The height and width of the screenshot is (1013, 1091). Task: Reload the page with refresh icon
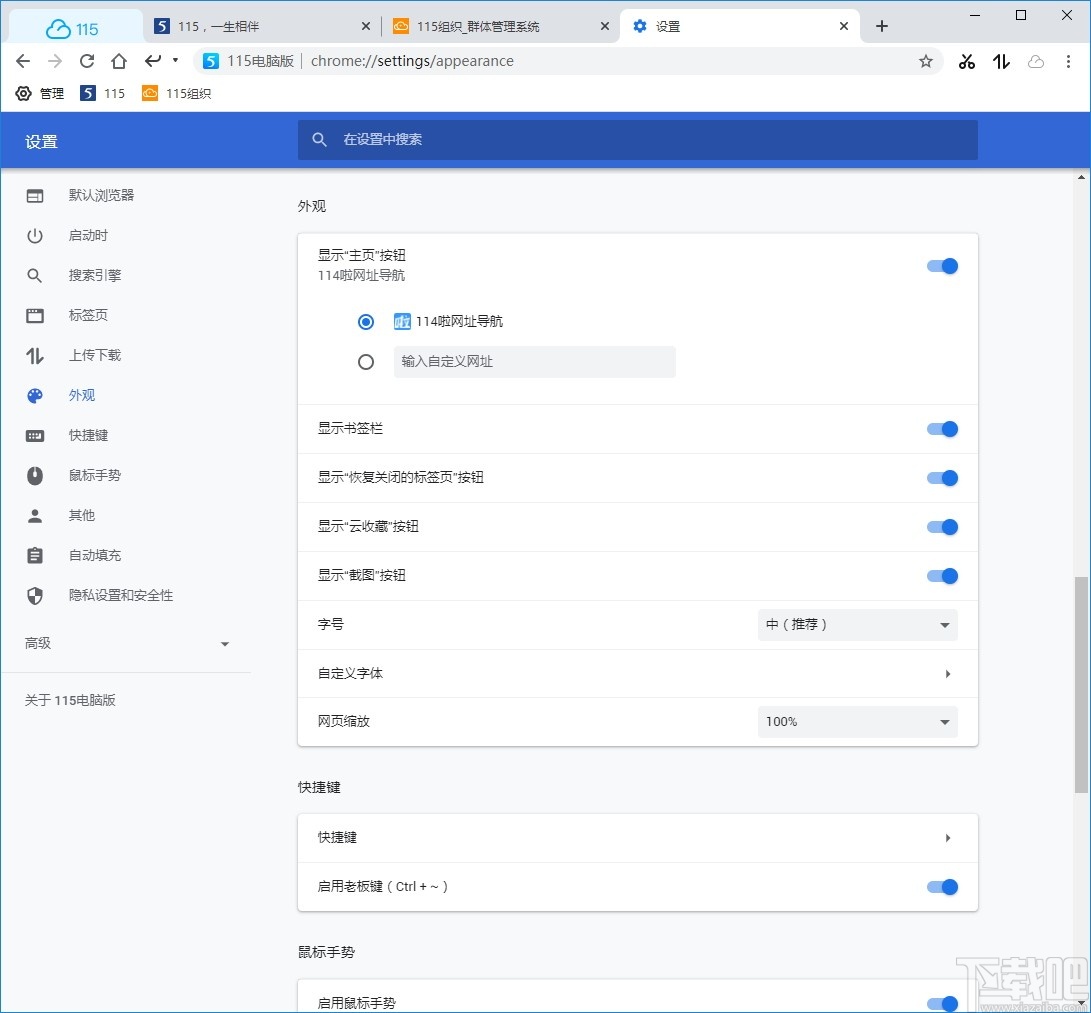(87, 61)
